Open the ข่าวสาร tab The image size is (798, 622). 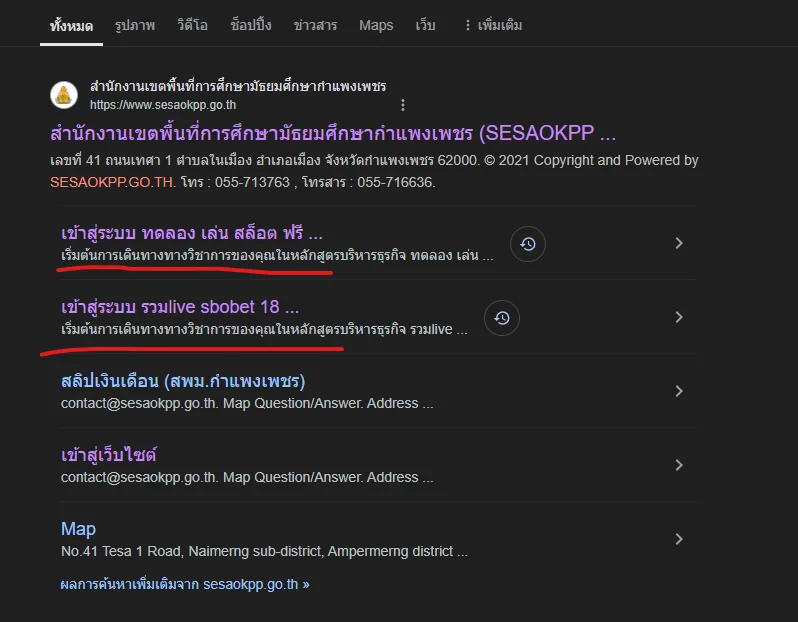pyautogui.click(x=315, y=25)
